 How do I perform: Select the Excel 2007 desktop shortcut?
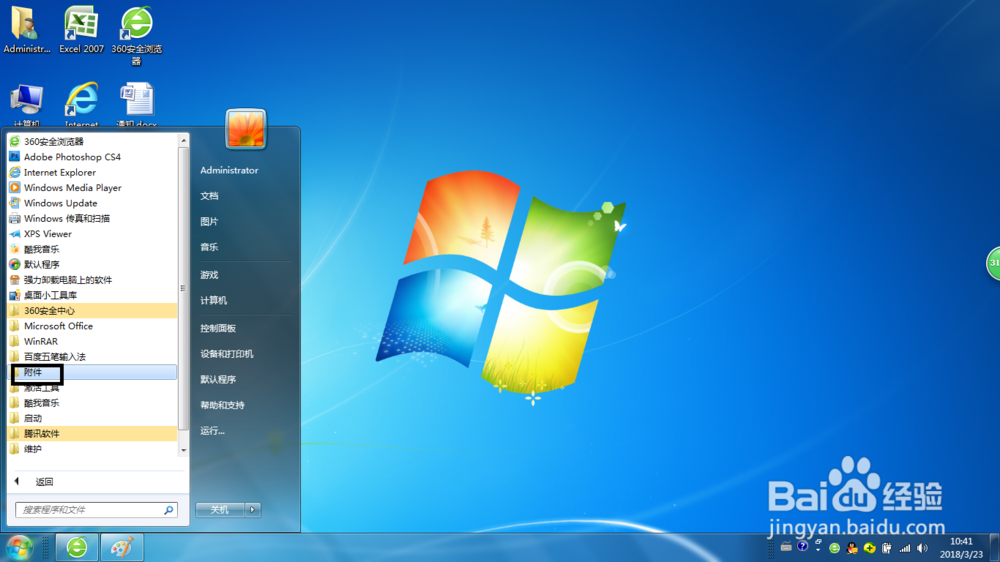tap(81, 29)
